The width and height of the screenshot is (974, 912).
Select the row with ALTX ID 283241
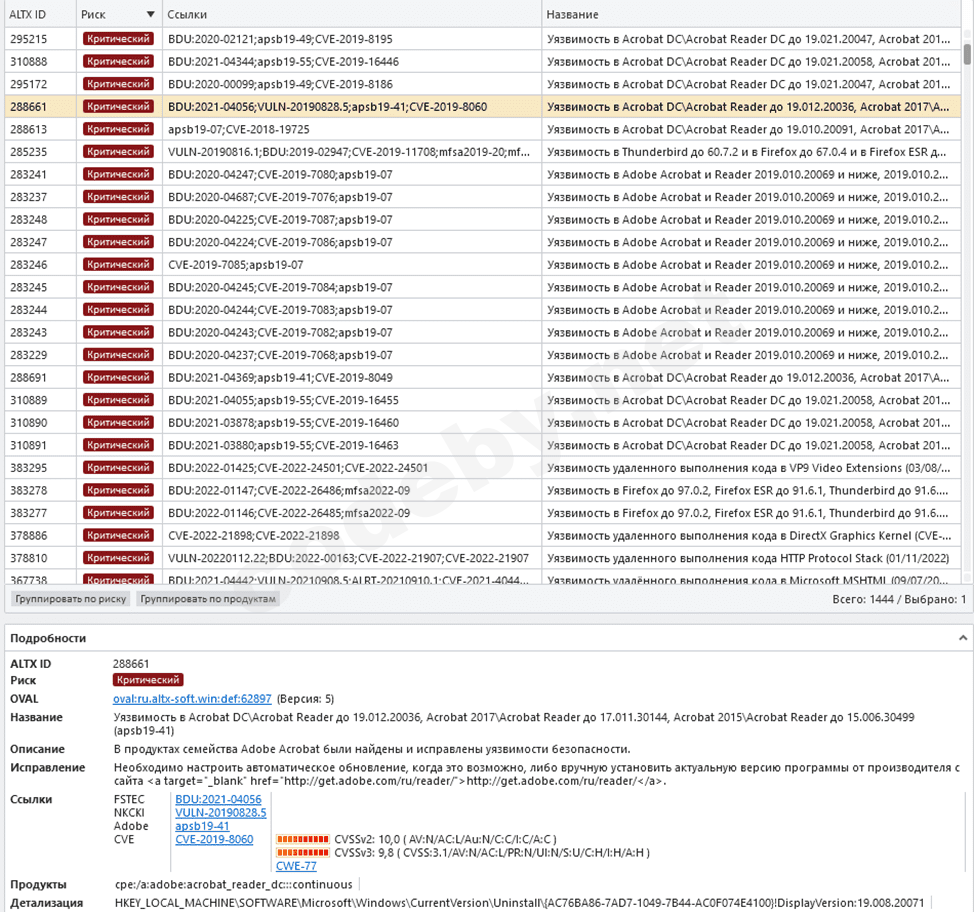pyautogui.click(x=483, y=175)
